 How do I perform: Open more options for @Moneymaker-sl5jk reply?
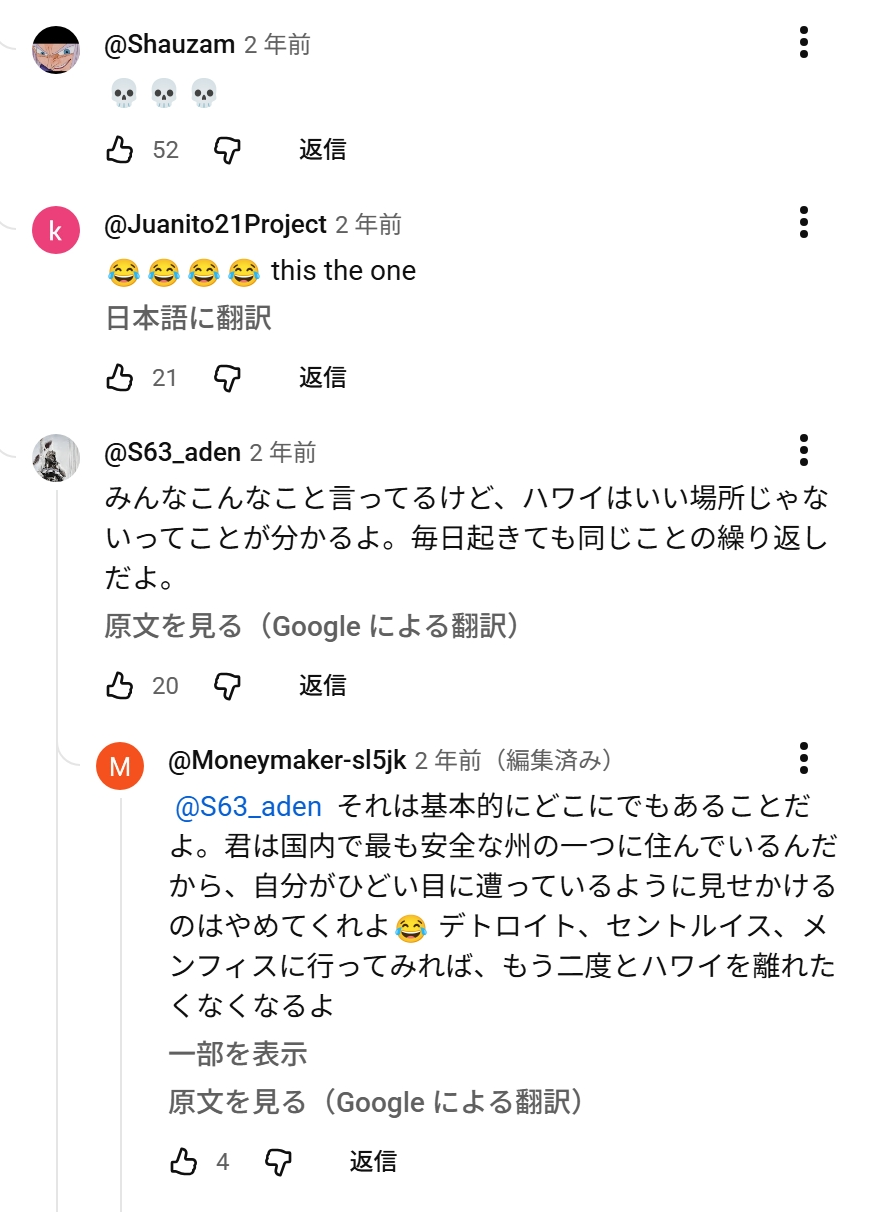click(x=803, y=759)
